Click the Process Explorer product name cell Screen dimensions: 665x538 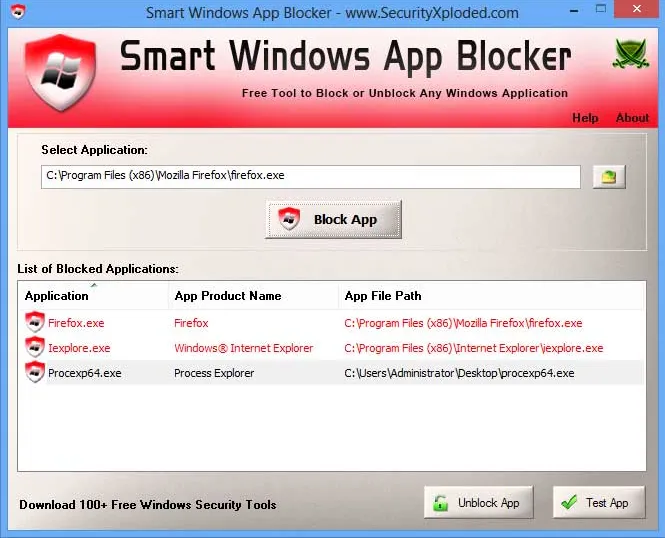pyautogui.click(x=214, y=373)
